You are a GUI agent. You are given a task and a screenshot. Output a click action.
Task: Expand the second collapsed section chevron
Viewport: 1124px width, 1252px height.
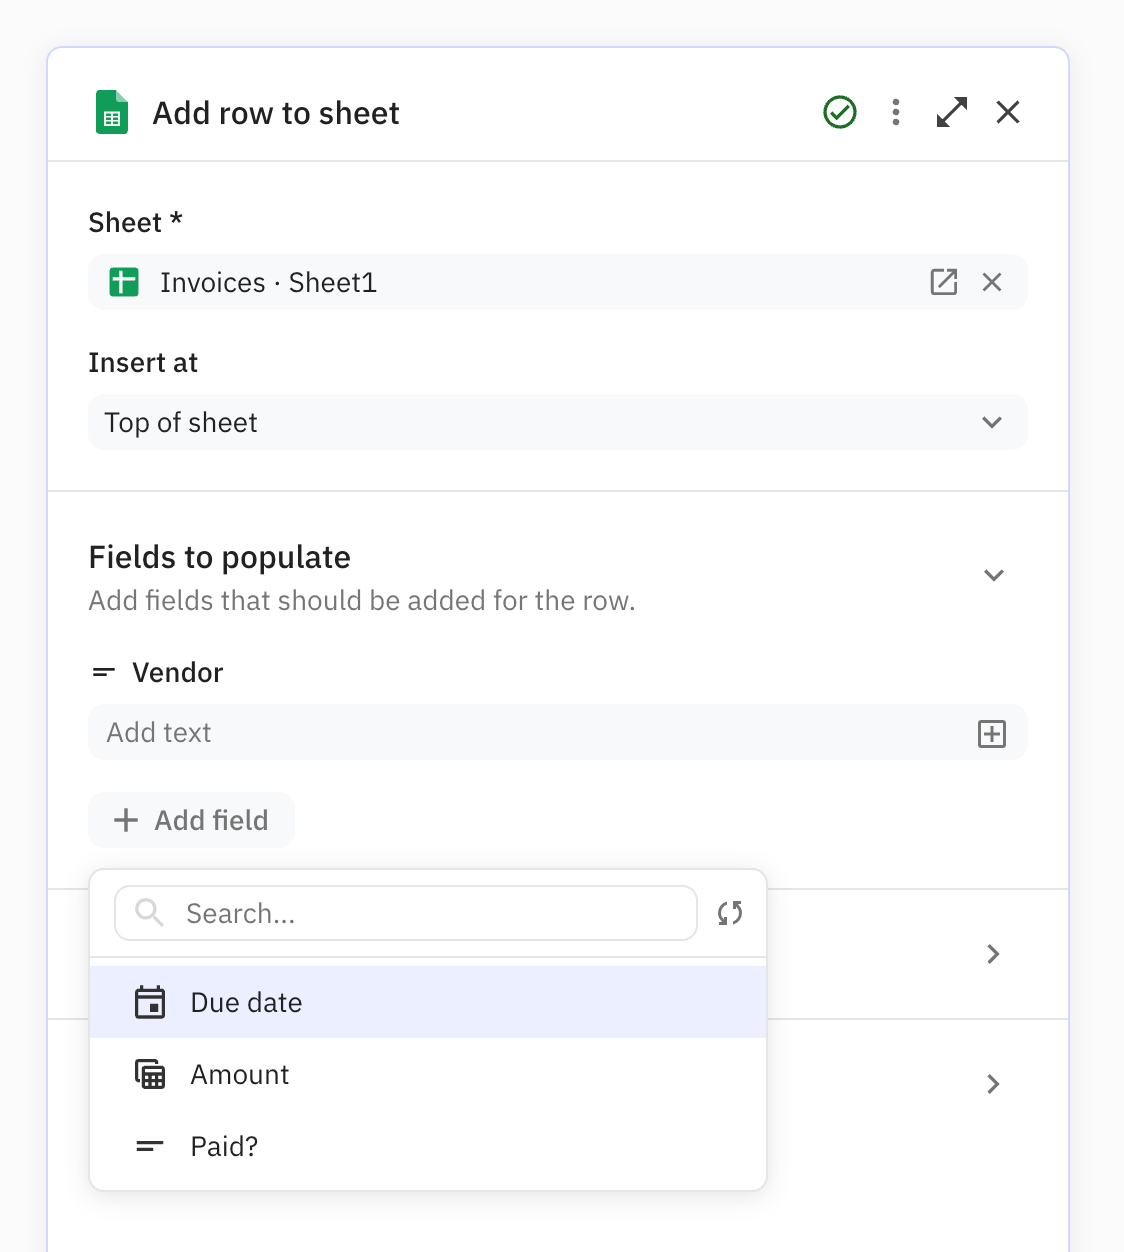[993, 1084]
